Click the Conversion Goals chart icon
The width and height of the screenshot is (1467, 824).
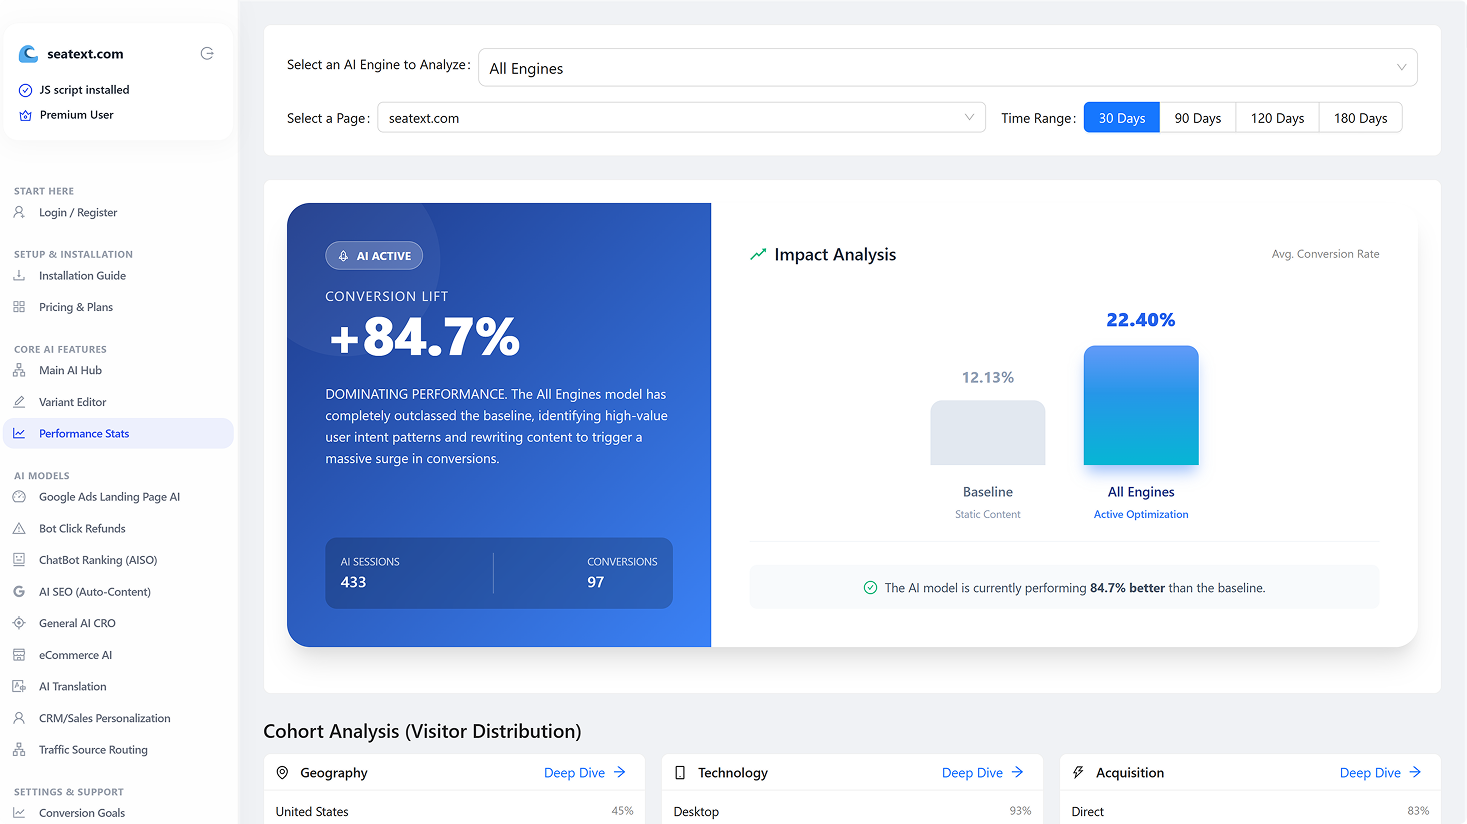[19, 812]
